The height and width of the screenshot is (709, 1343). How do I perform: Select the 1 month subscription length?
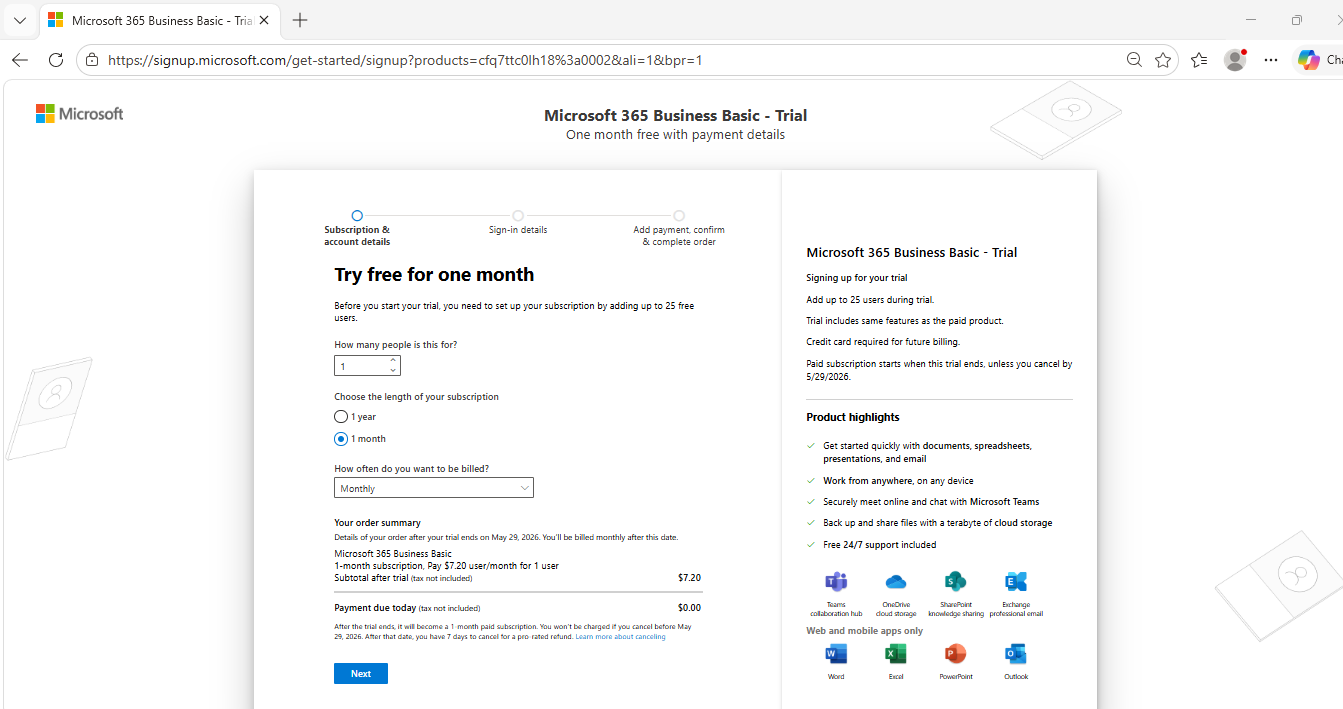pyautogui.click(x=341, y=439)
